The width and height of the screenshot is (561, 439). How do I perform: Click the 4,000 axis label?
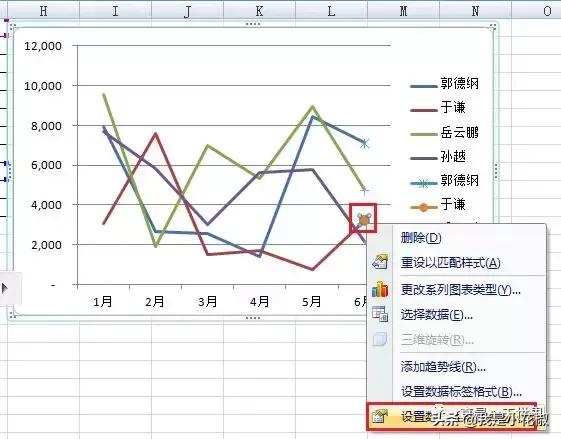(46, 205)
